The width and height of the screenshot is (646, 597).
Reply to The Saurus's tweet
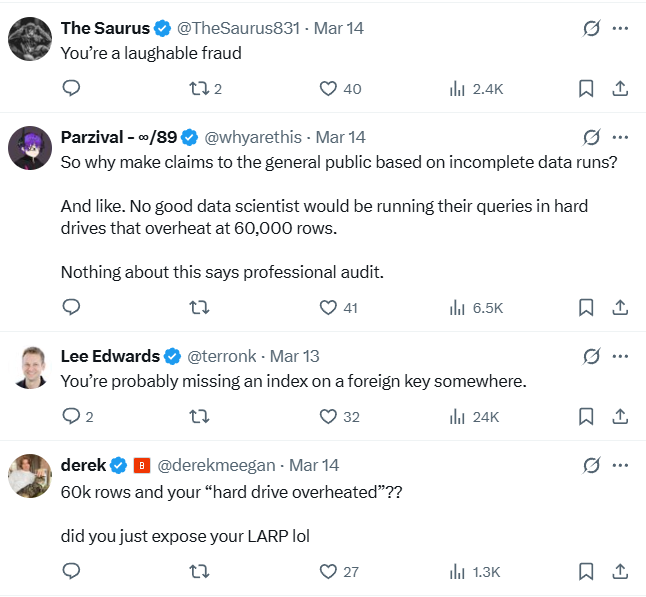(x=71, y=89)
